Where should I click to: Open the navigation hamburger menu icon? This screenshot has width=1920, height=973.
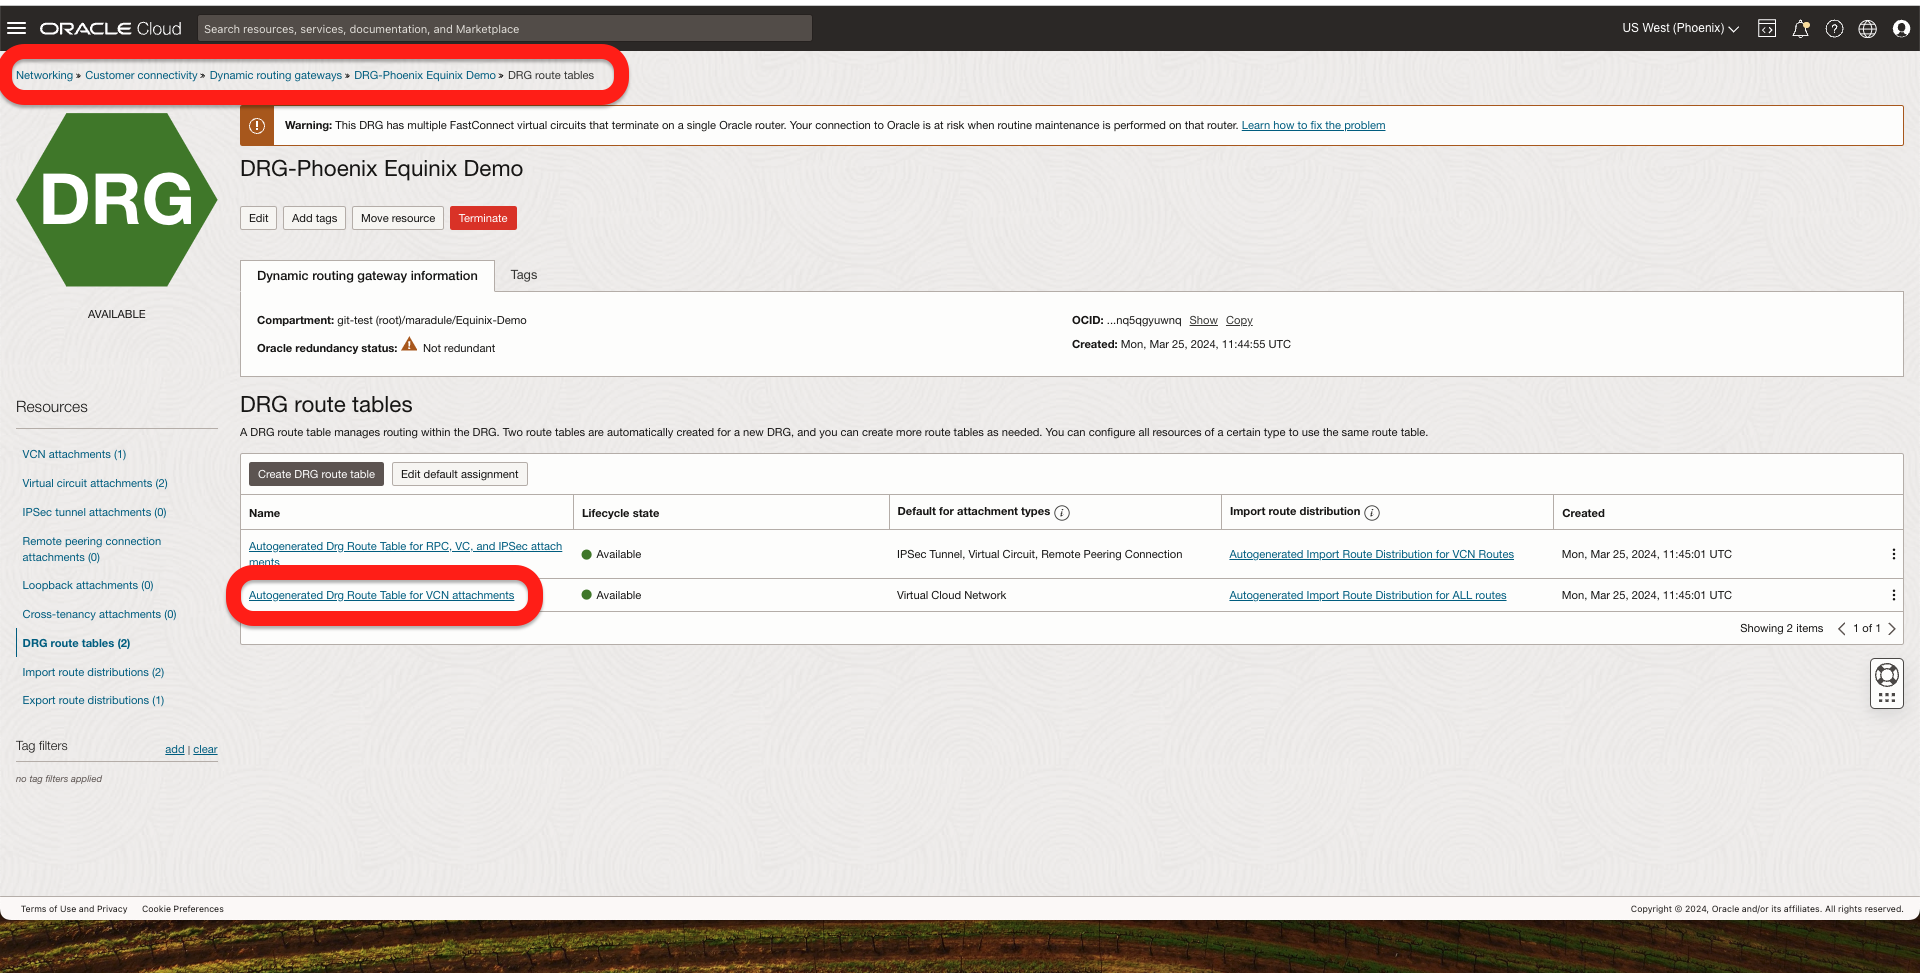coord(17,27)
